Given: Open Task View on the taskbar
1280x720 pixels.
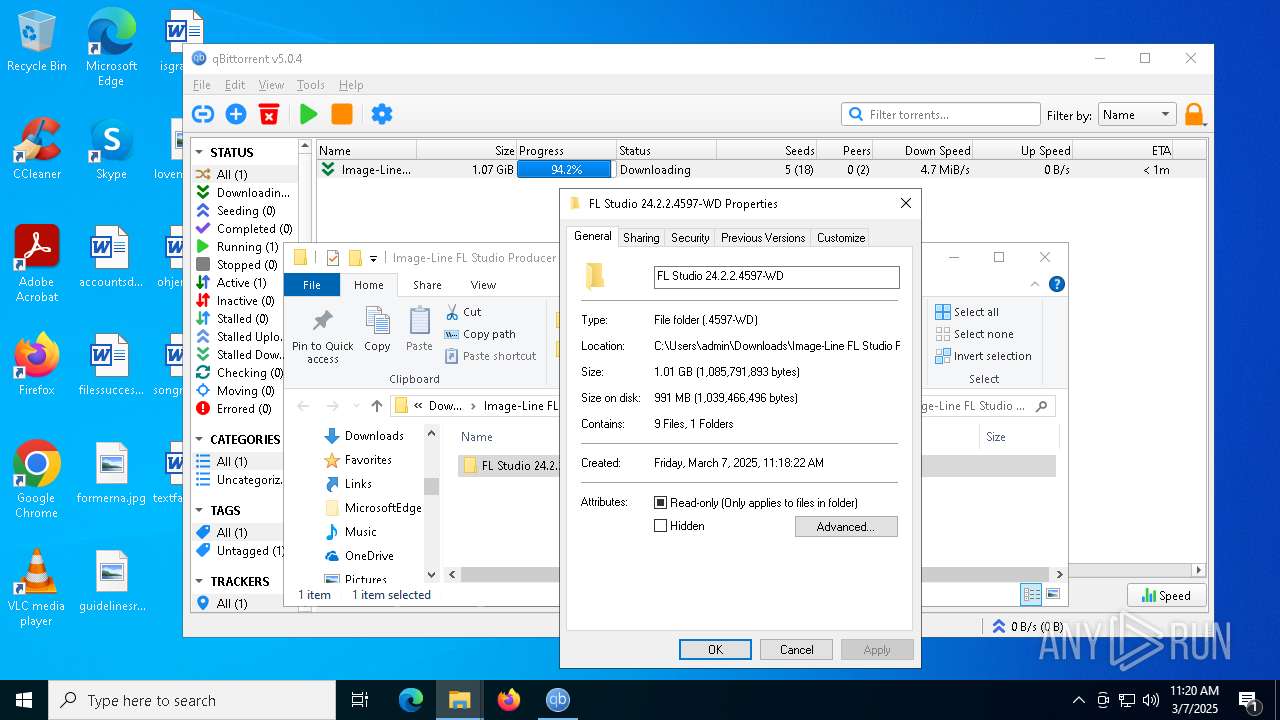Looking at the screenshot, I should 360,700.
